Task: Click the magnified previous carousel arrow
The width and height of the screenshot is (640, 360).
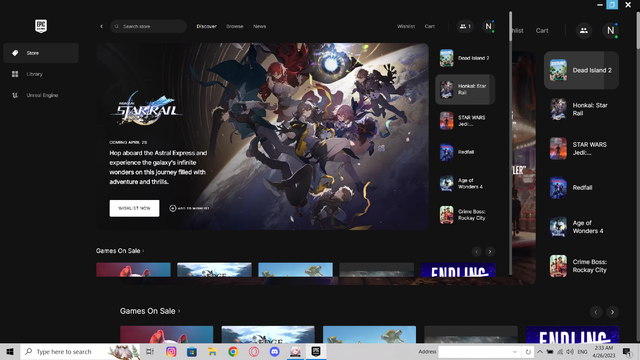Action: click(596, 312)
